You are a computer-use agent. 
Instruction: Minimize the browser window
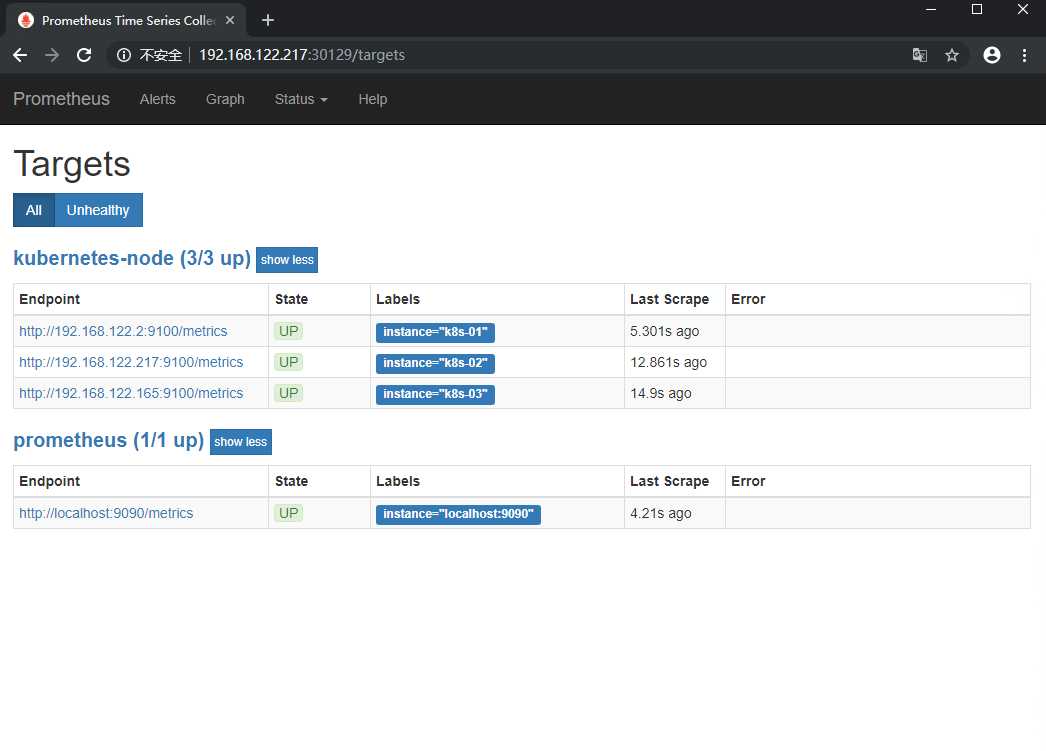(931, 9)
